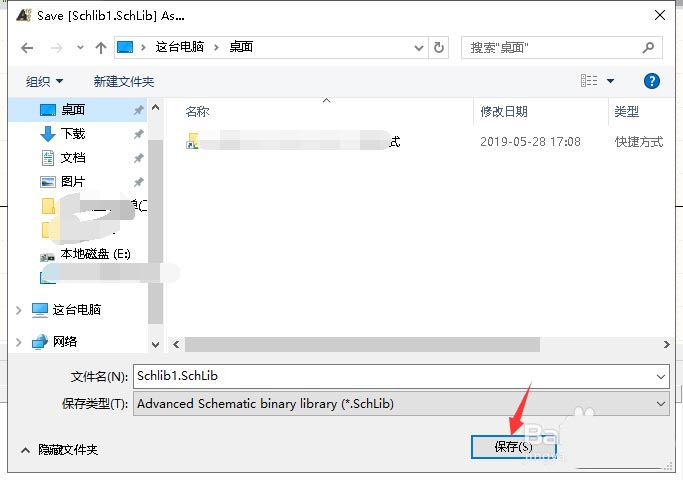The height and width of the screenshot is (480, 683).
Task: Open recent locations dropdown arrow
Action: tap(80, 47)
